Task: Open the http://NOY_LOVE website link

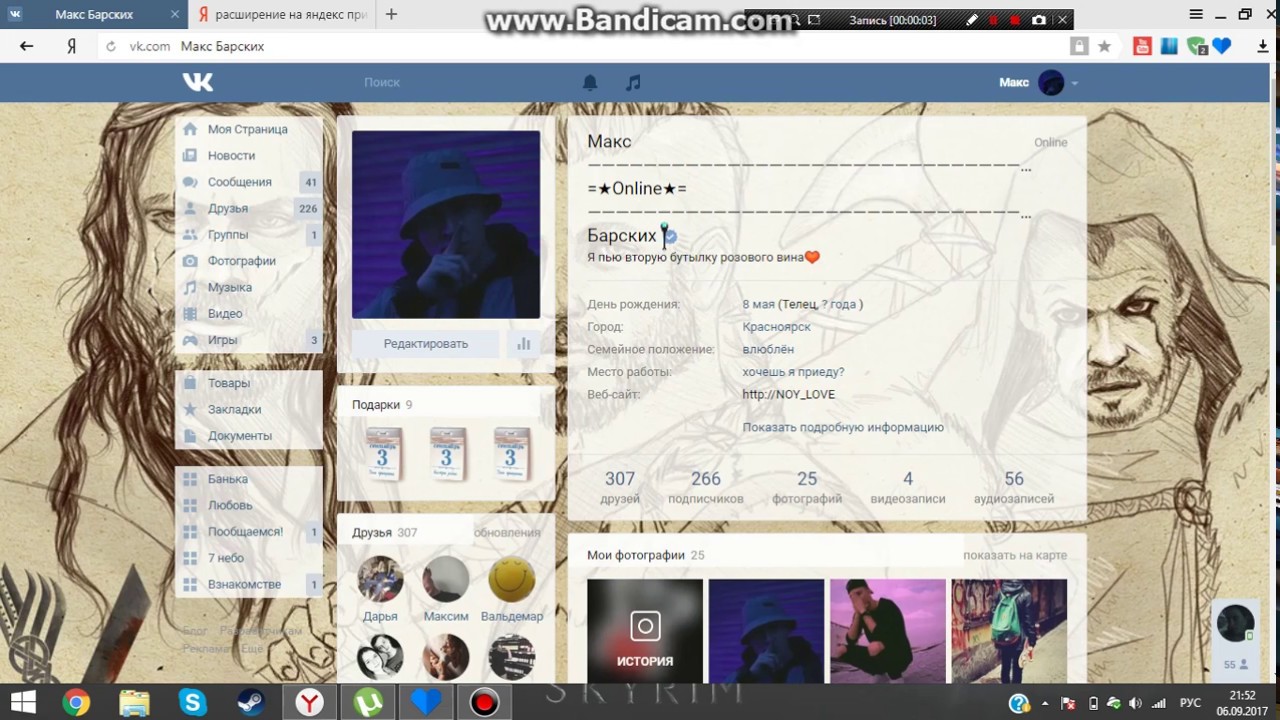Action: coord(789,394)
